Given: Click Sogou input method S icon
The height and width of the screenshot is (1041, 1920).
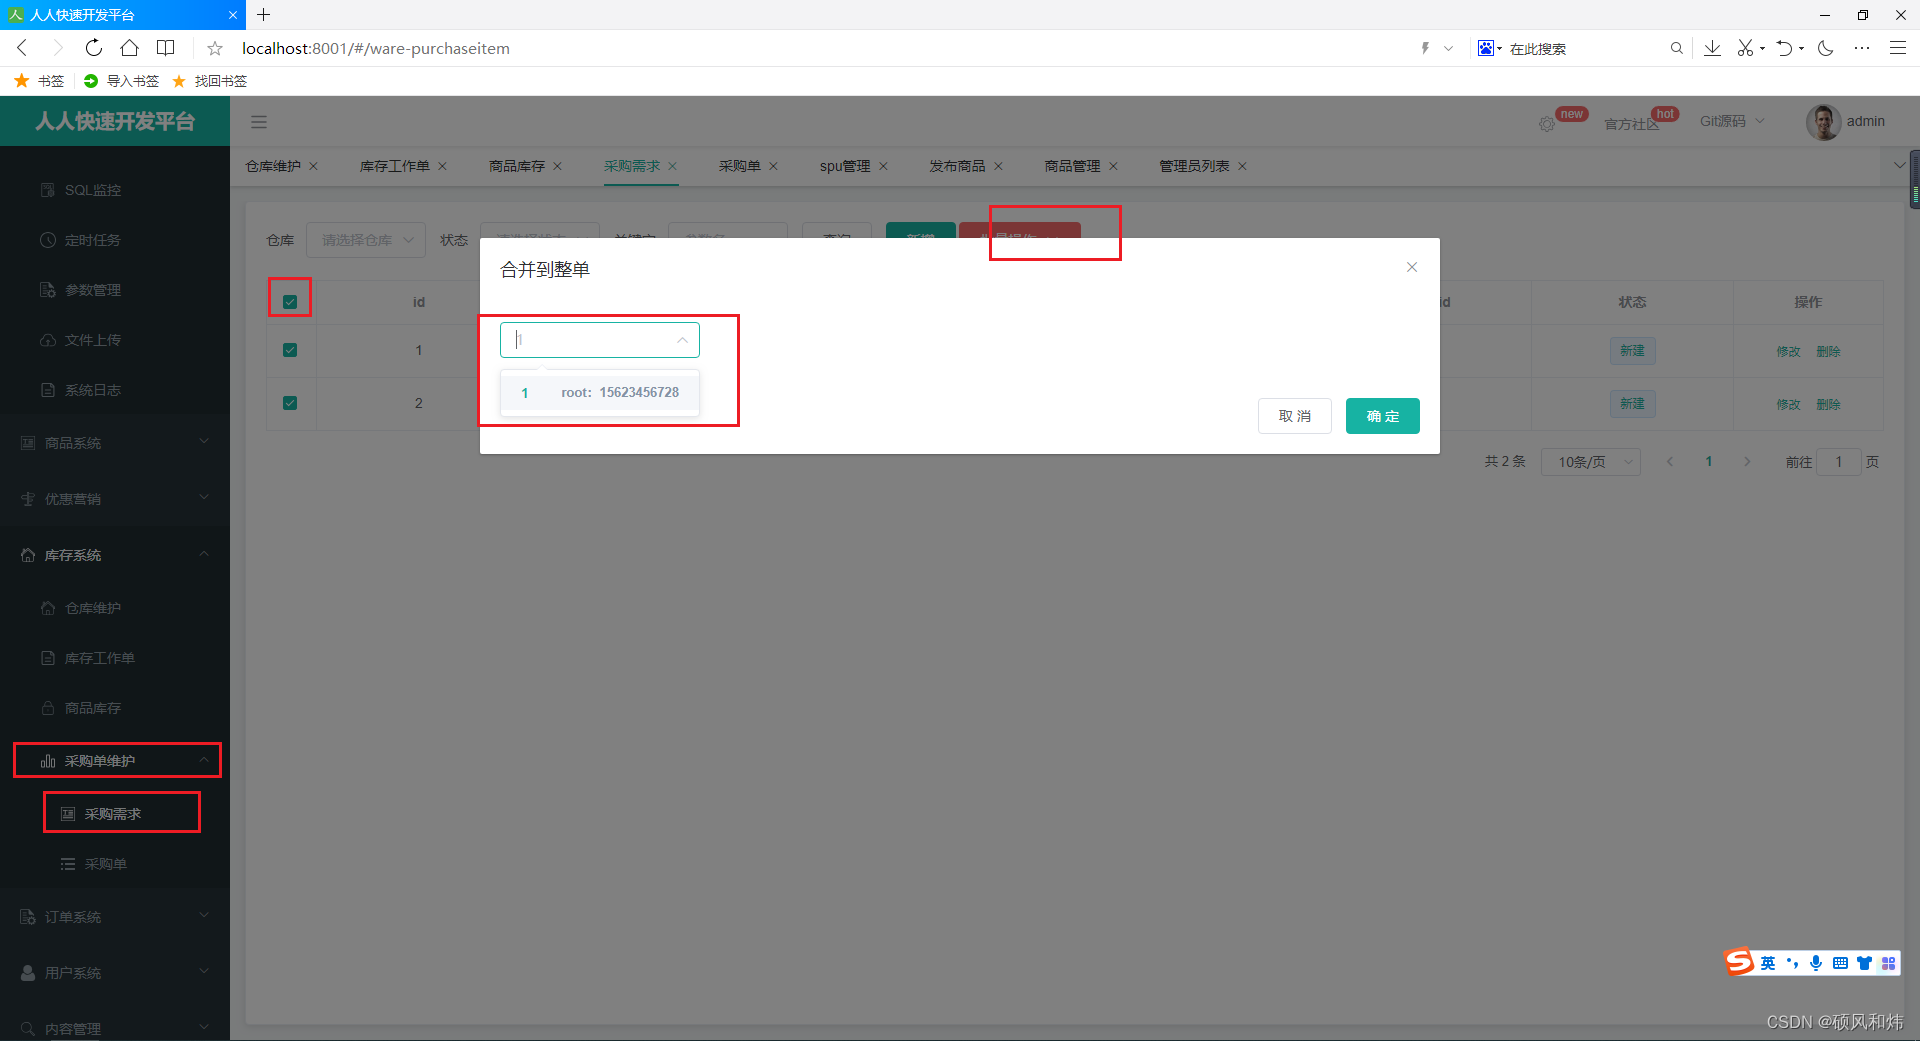Looking at the screenshot, I should point(1740,962).
